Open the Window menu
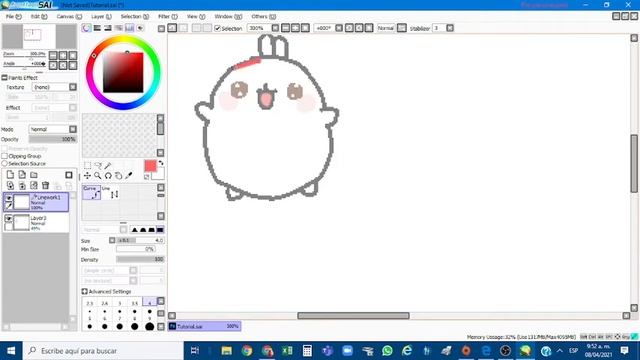Screen dimensions: 640x360 point(228,16)
